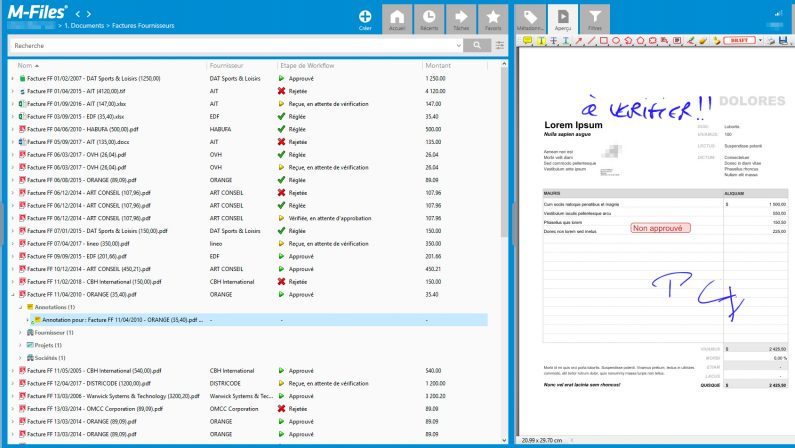The image size is (795, 448).
Task: Open advanced search options icon
Action: [x=499, y=45]
